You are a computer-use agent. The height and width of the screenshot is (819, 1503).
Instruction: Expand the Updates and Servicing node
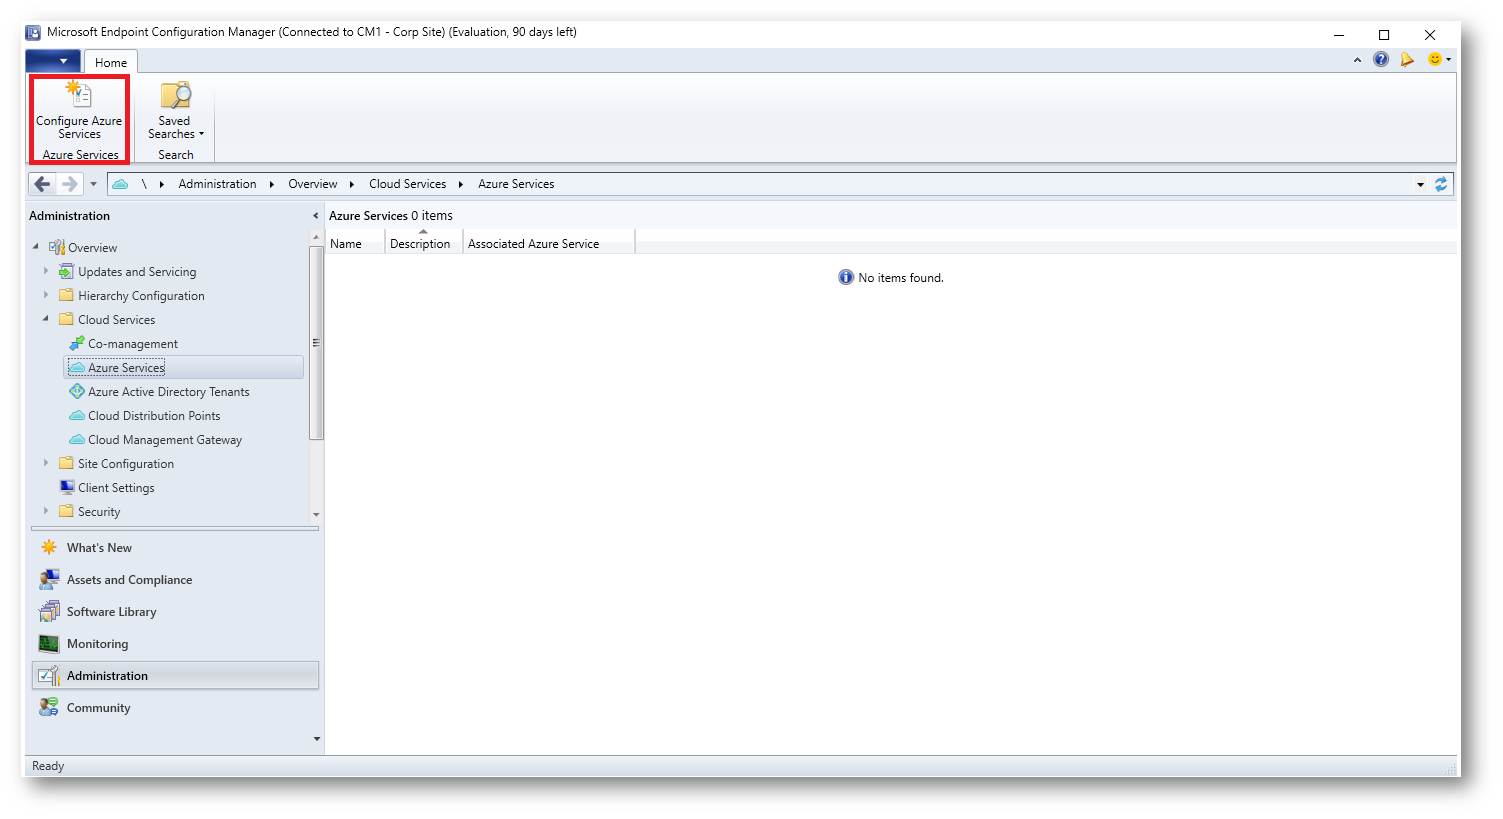(x=46, y=271)
